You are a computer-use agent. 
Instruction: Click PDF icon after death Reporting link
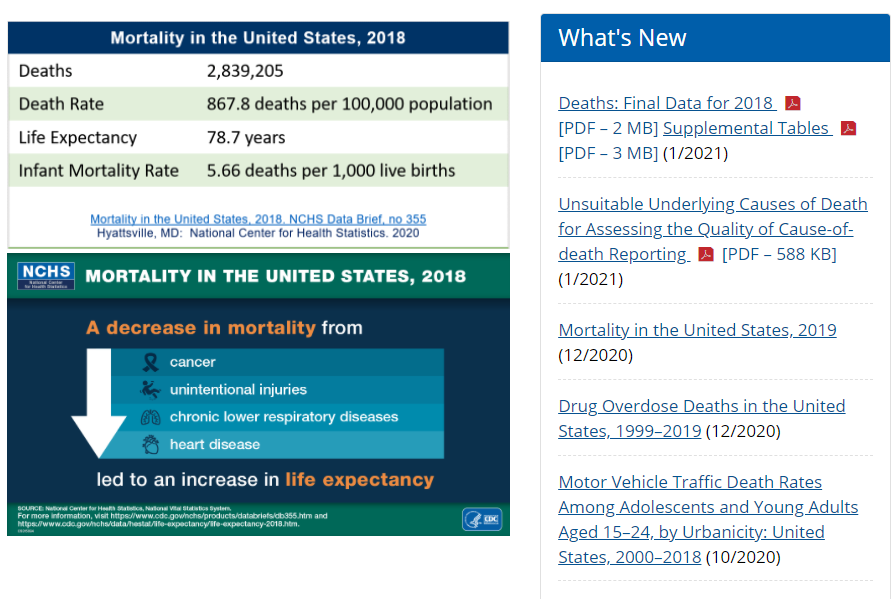pyautogui.click(x=706, y=254)
